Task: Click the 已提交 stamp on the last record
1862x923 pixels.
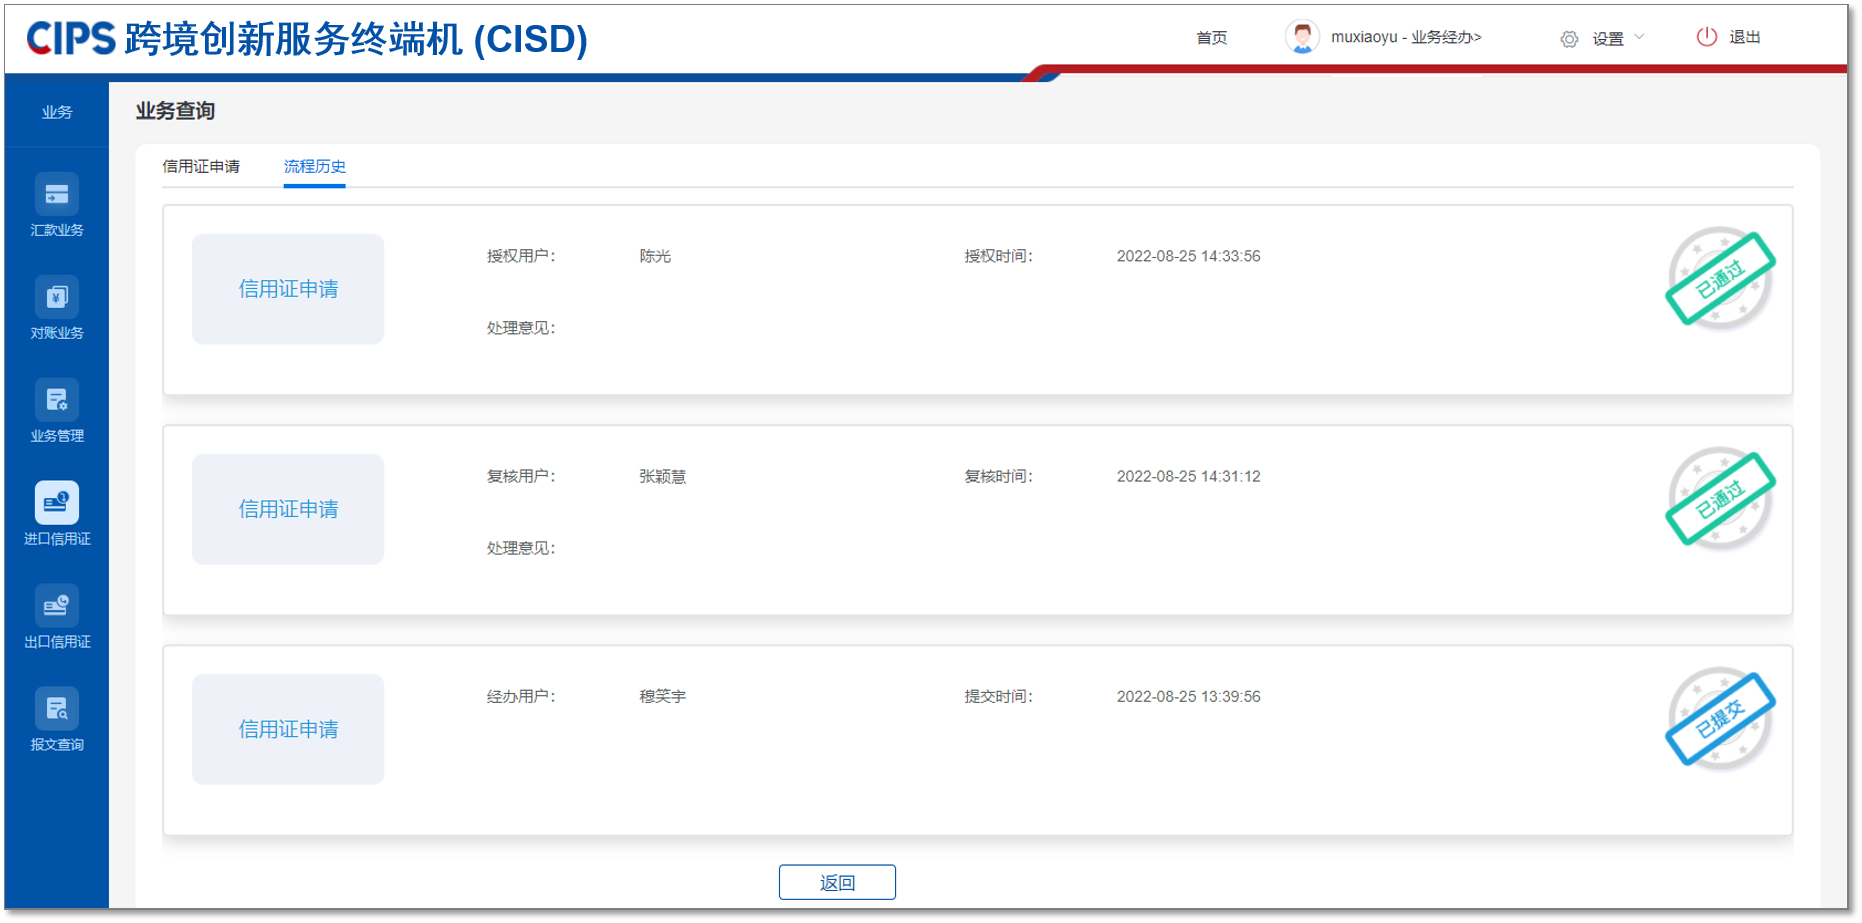Action: click(x=1720, y=718)
